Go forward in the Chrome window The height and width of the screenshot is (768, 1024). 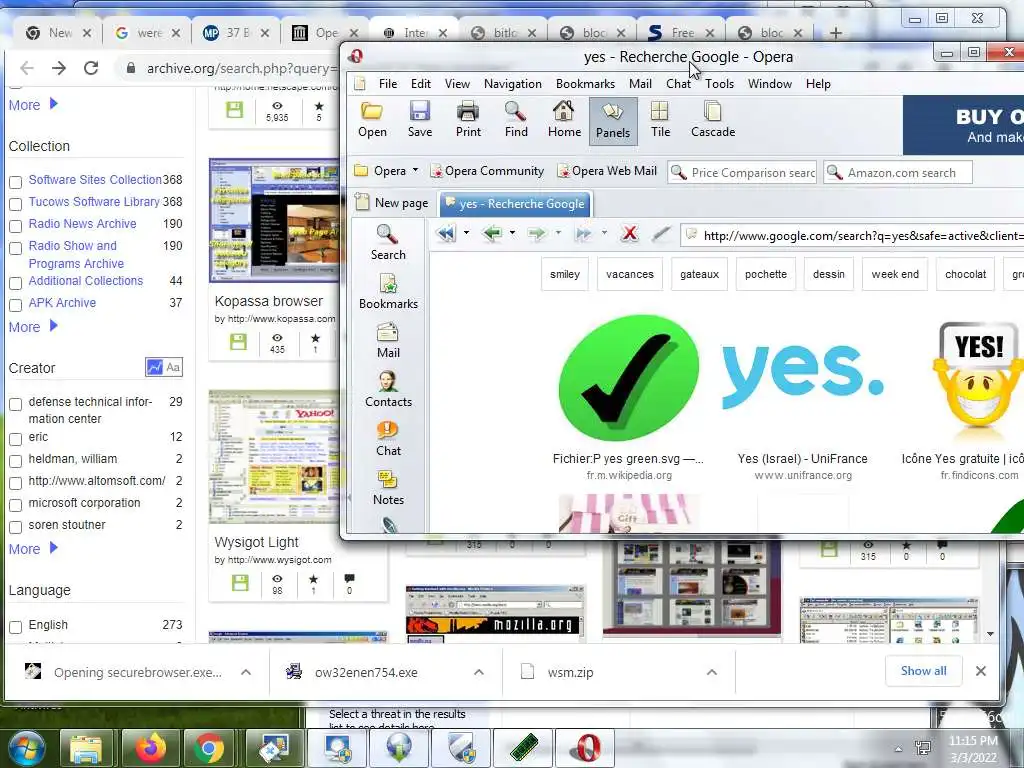(x=59, y=67)
